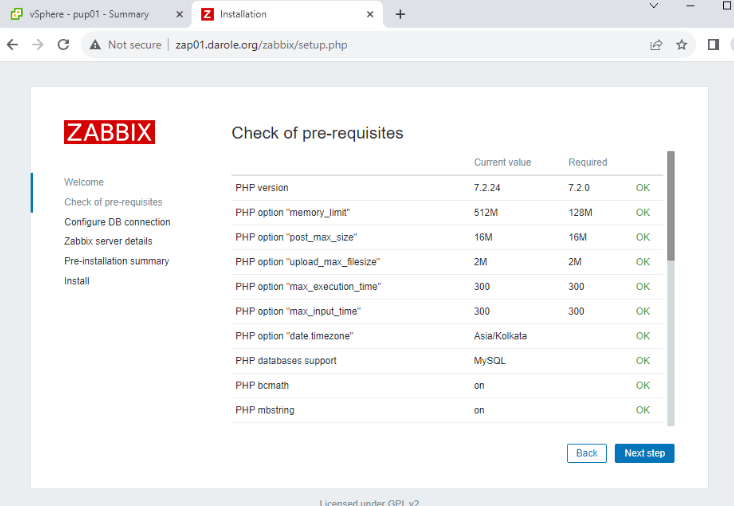Click PHP option "max_input_time" row label
Screen dimensions: 734x506
click(x=298, y=311)
